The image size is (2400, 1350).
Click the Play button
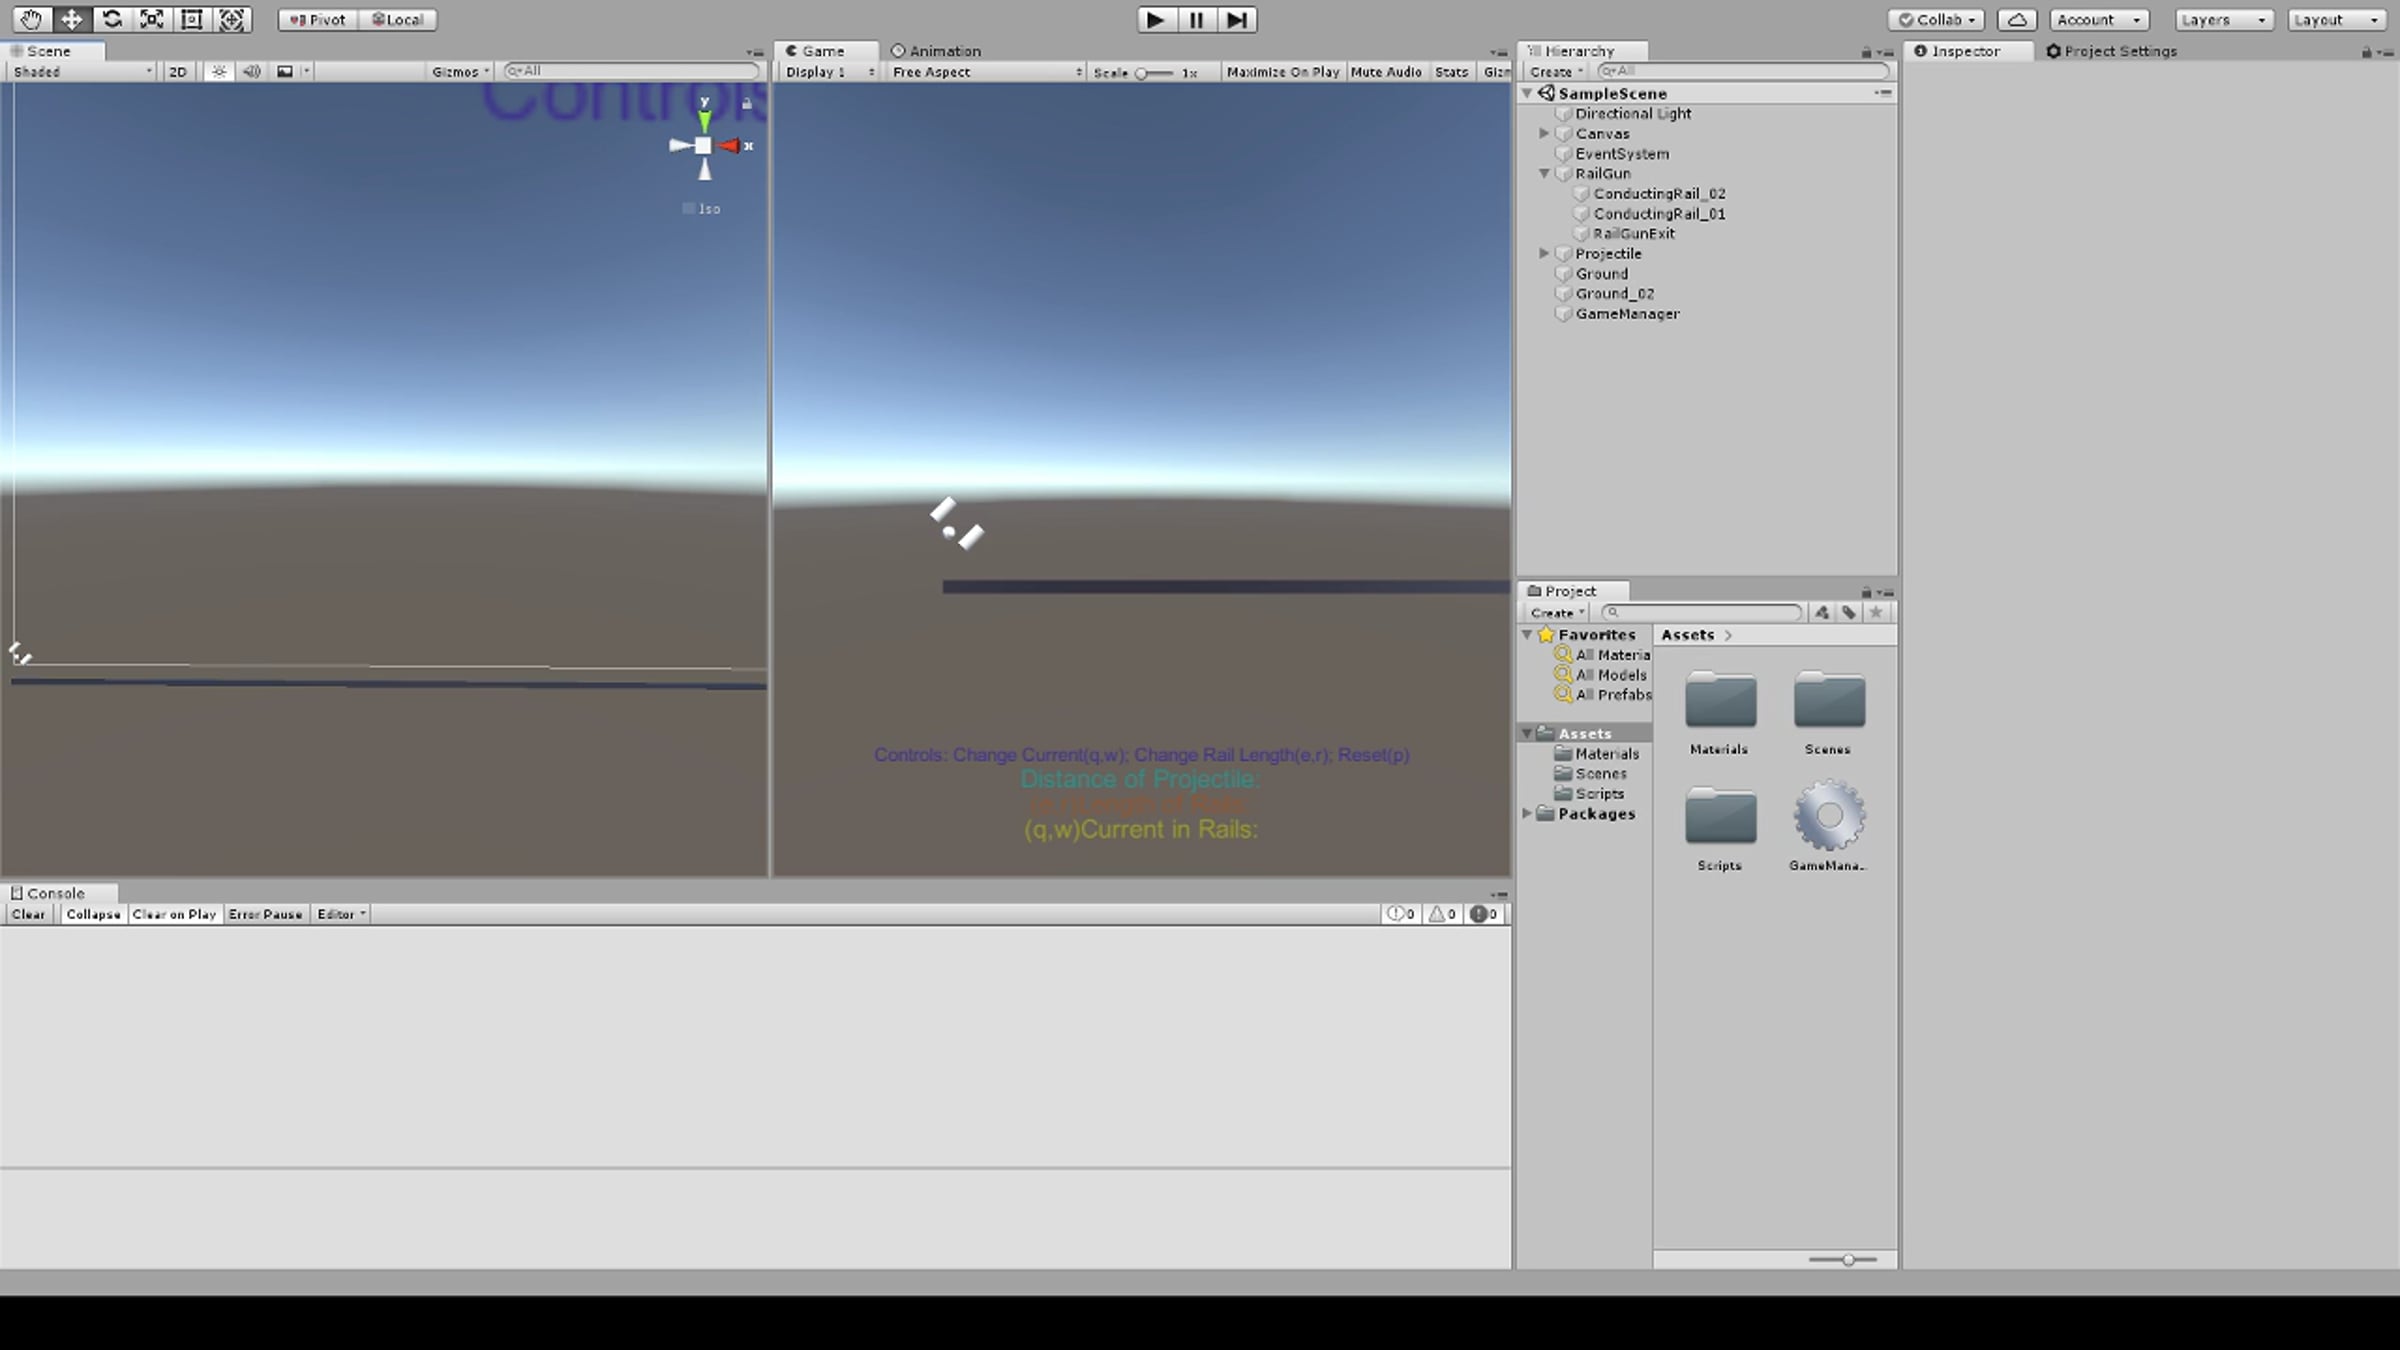1155,19
